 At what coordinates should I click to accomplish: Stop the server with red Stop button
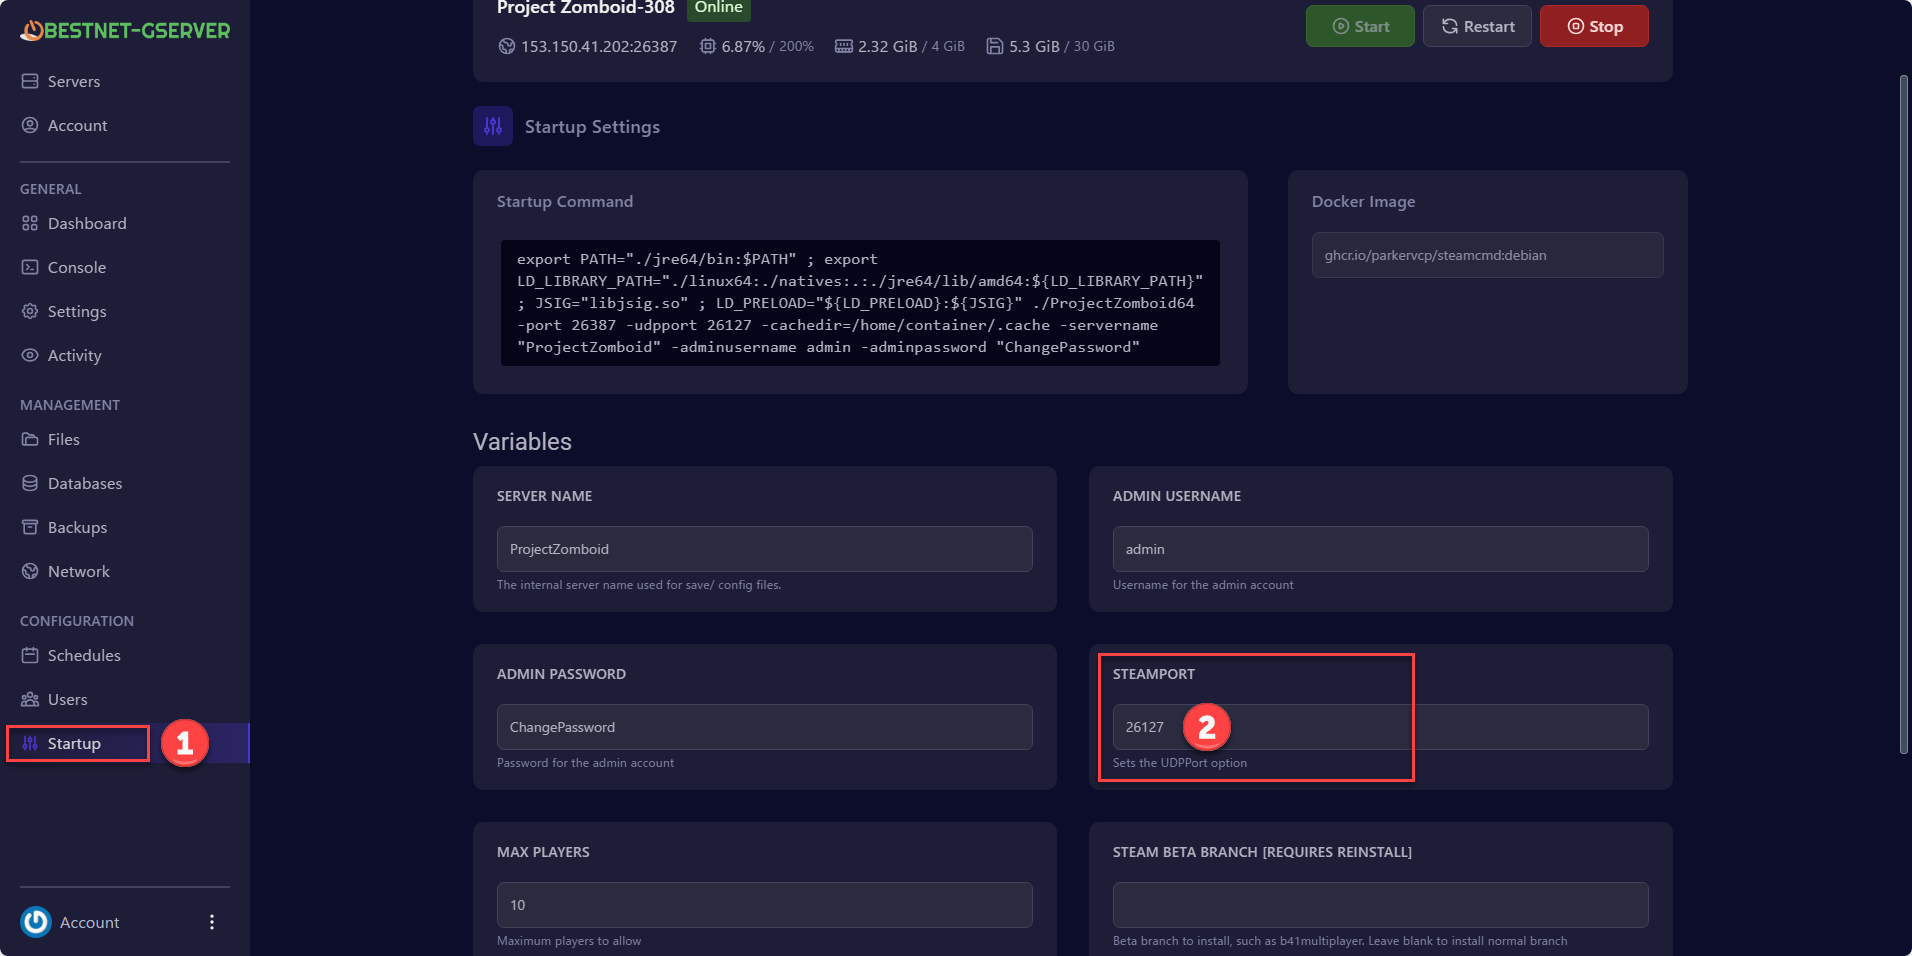(1594, 26)
